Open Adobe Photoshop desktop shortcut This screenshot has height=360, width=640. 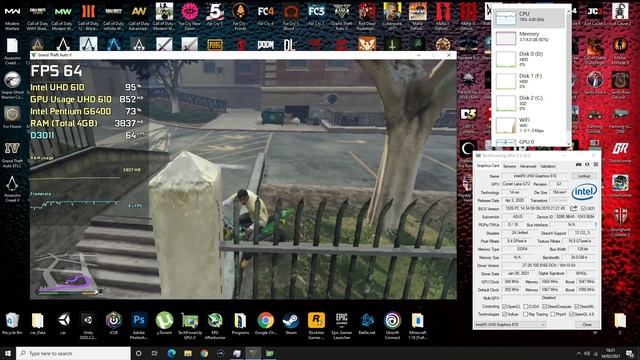click(139, 325)
